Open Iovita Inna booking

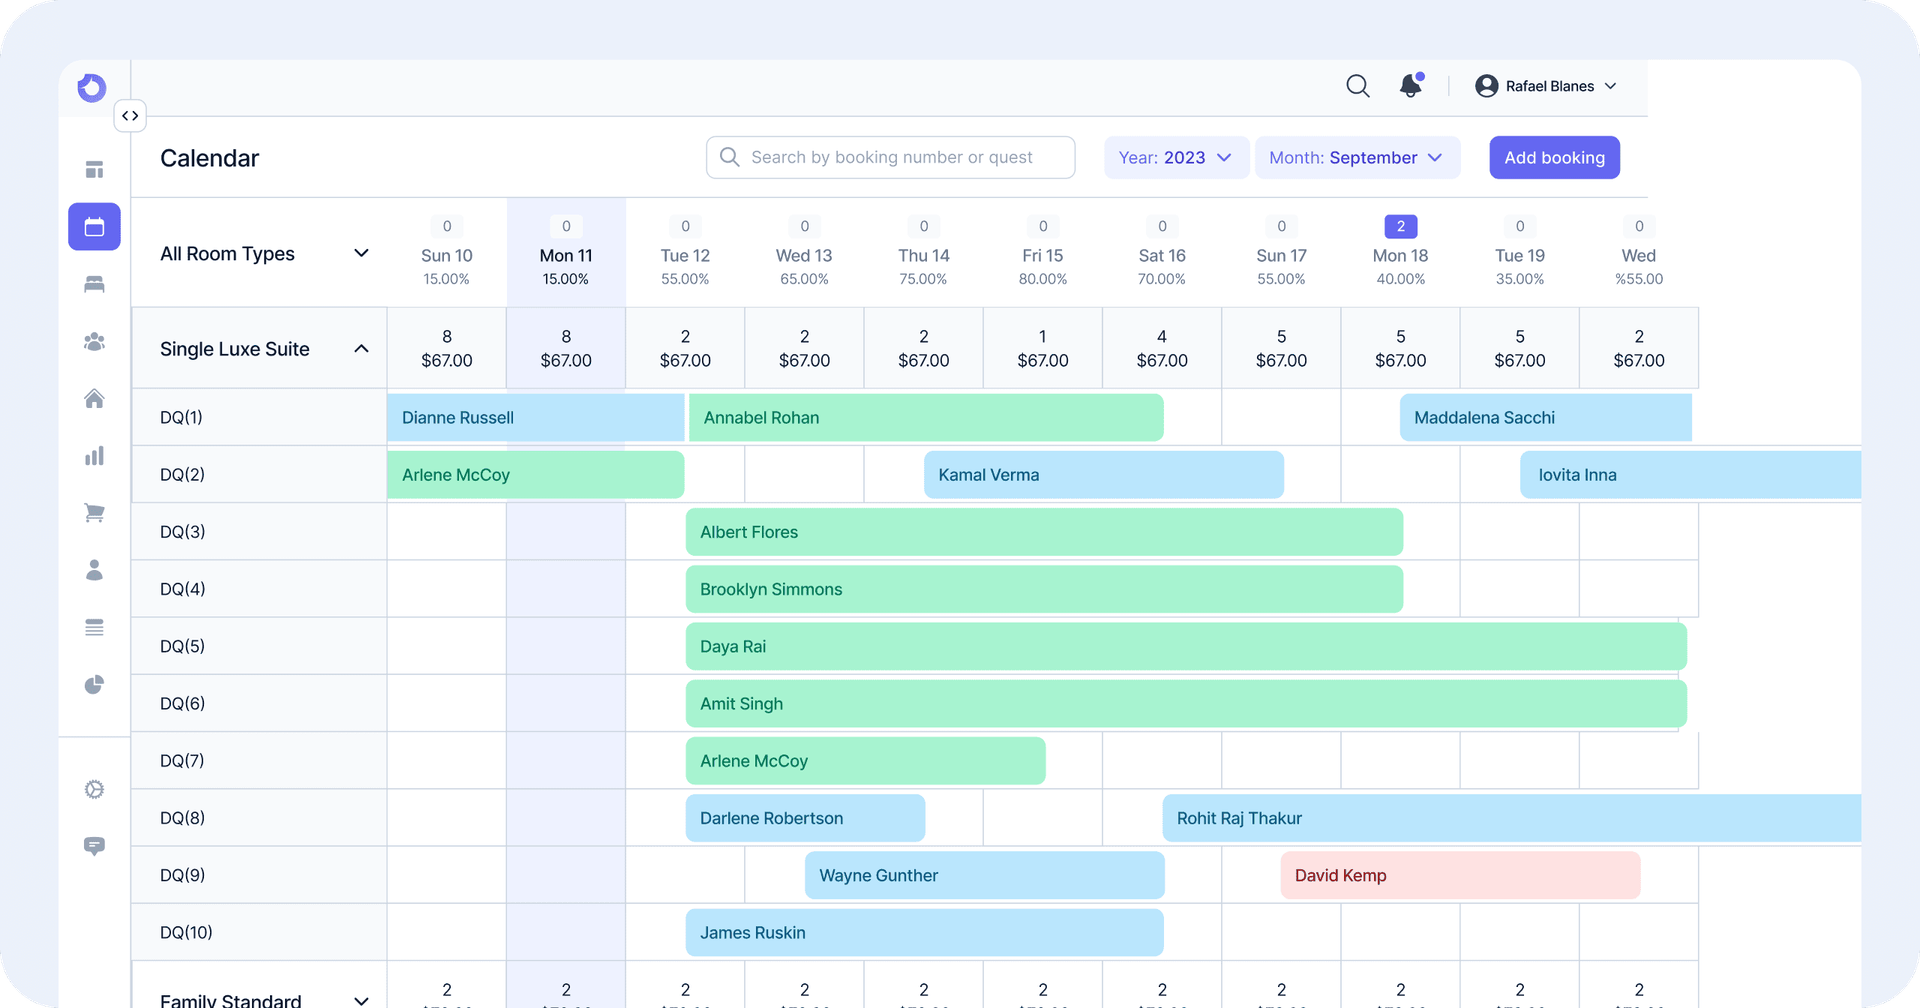tap(1690, 475)
